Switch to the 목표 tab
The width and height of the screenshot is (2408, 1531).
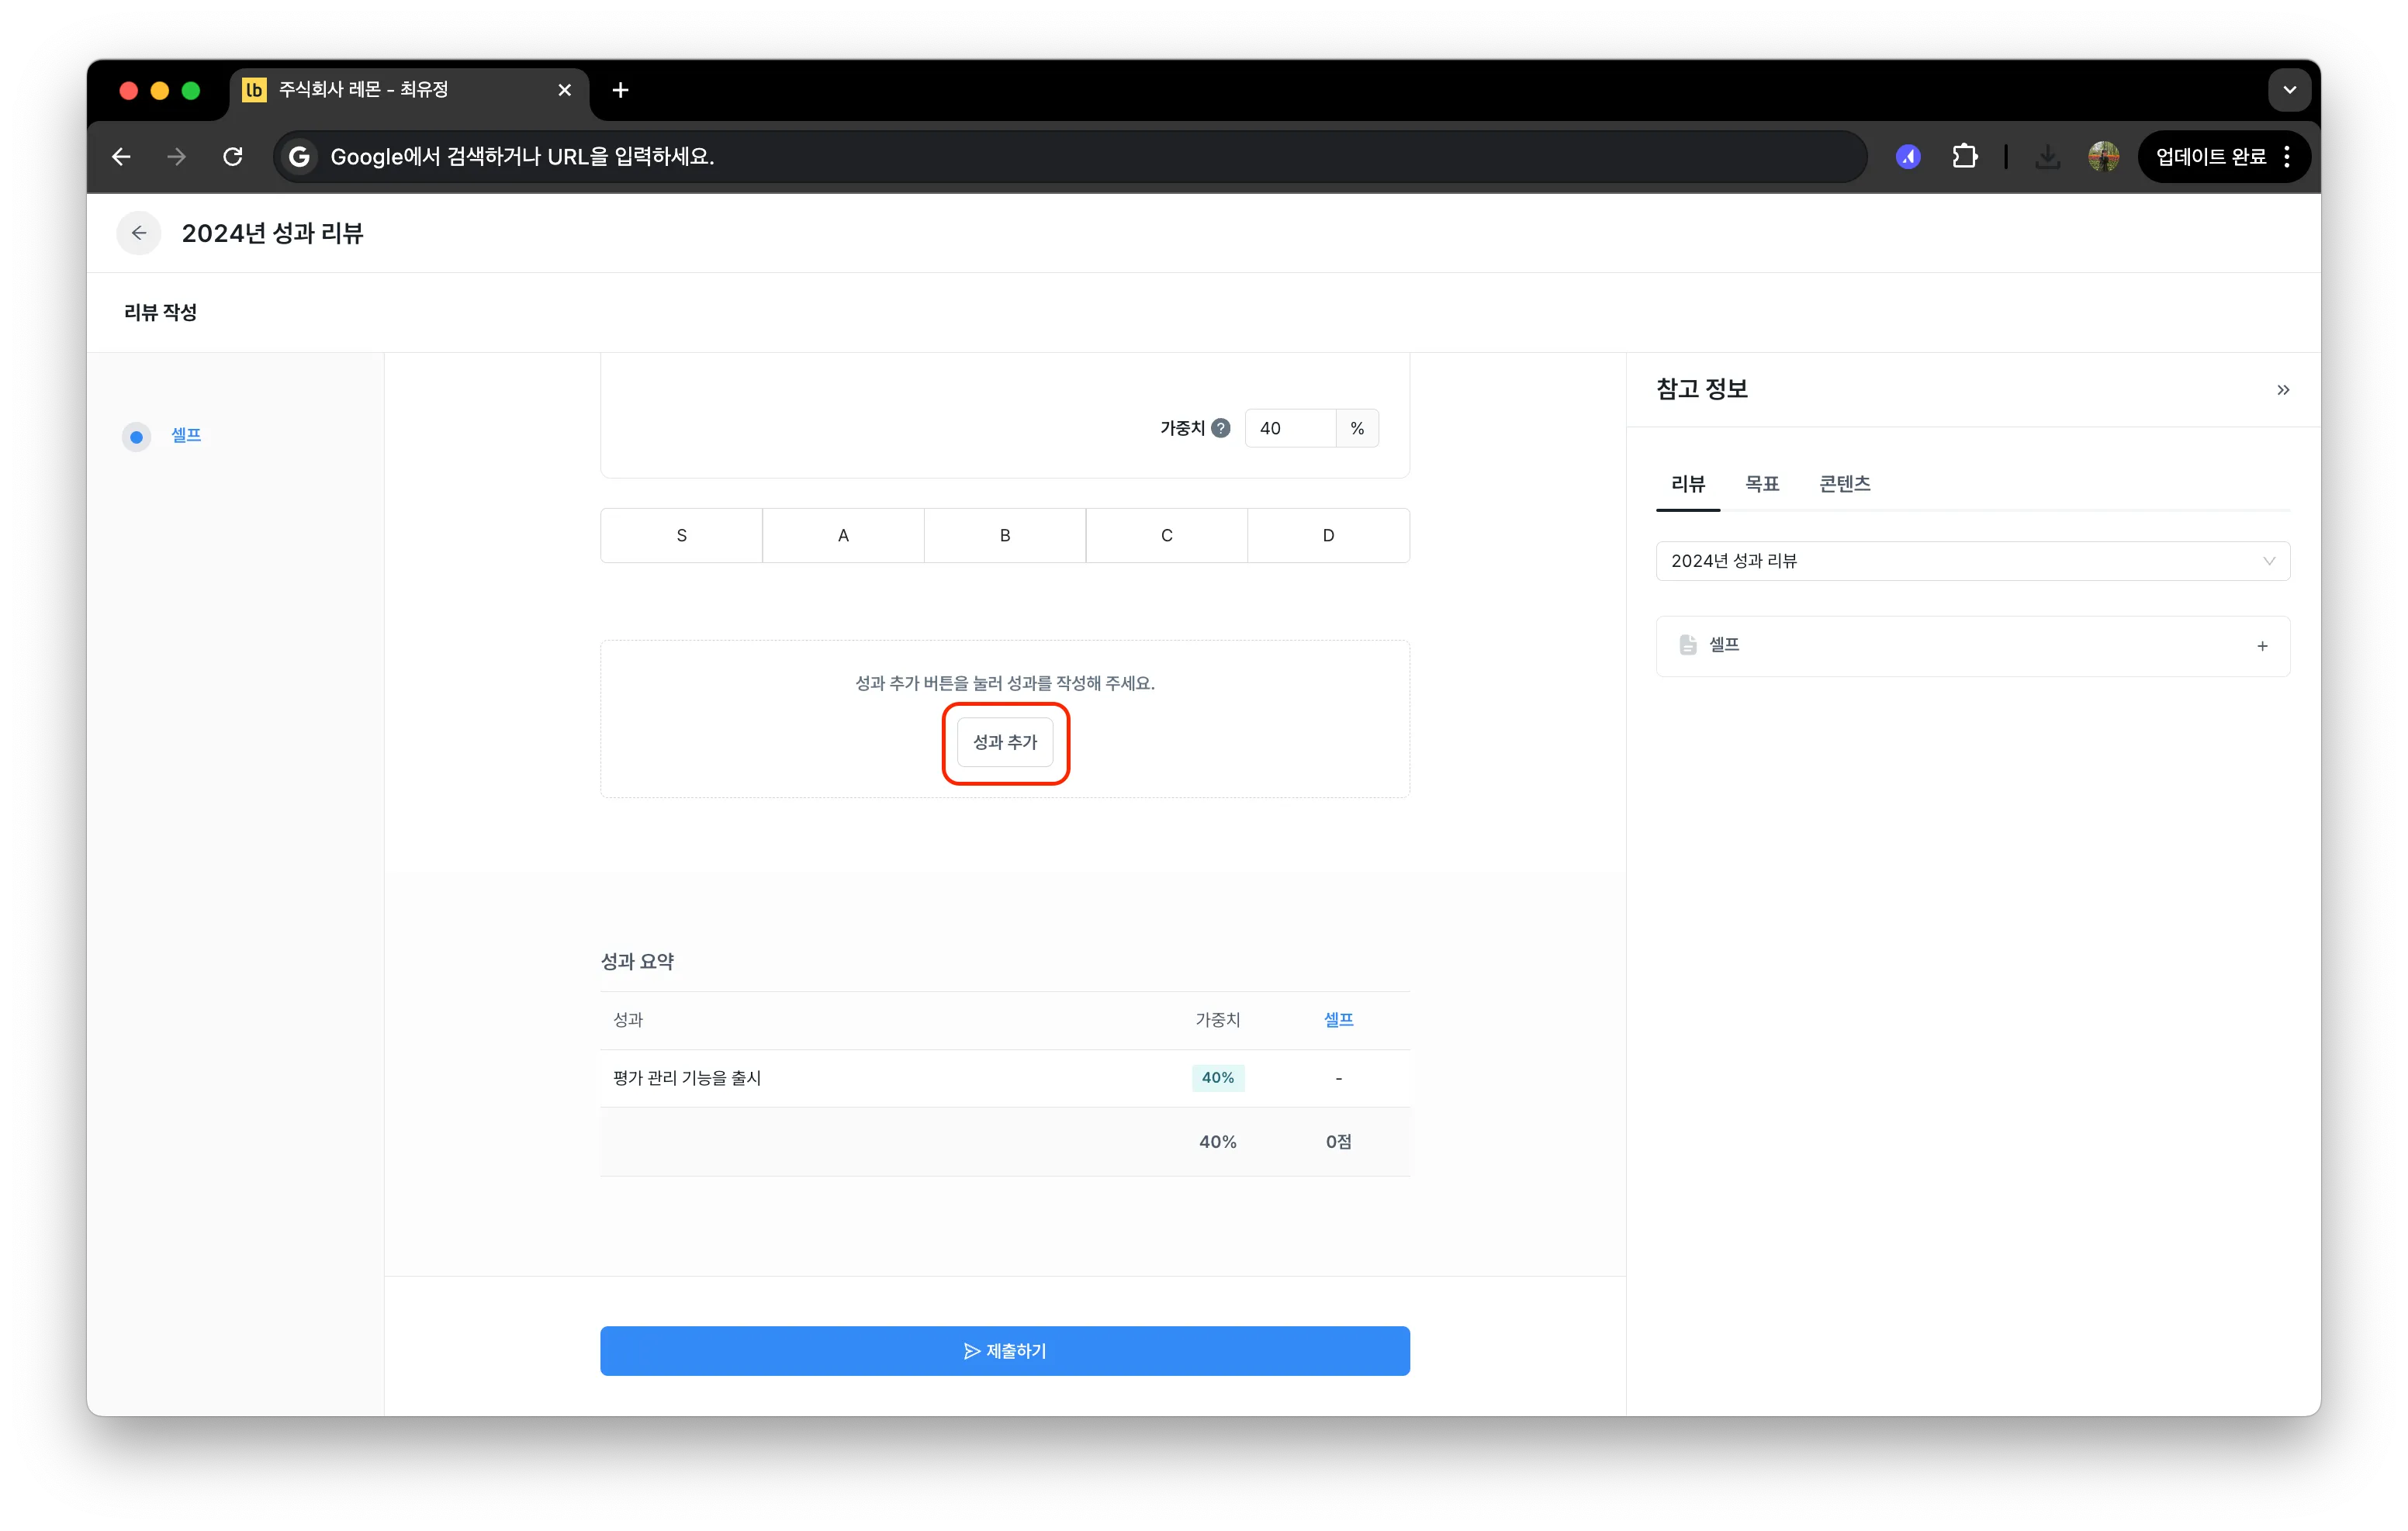pos(1762,484)
